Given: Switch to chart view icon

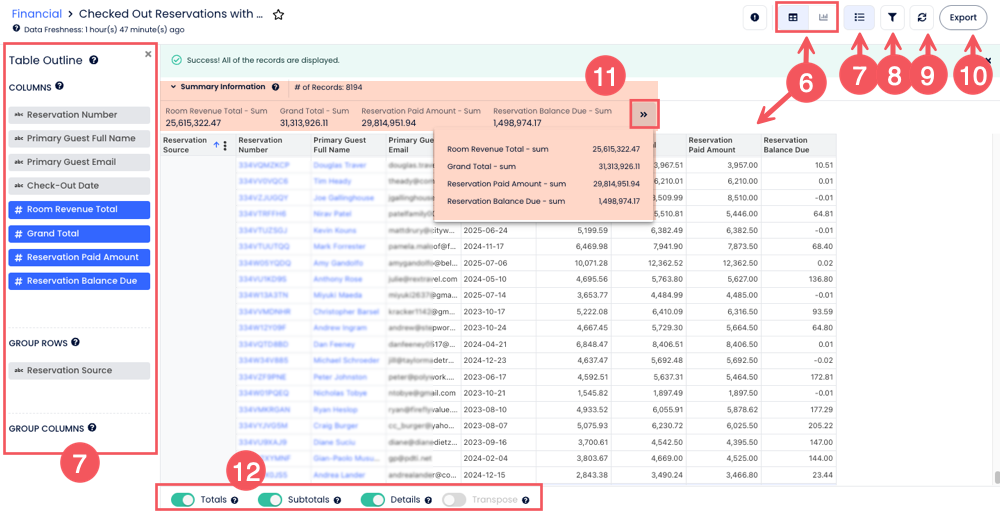Looking at the screenshot, I should [824, 17].
